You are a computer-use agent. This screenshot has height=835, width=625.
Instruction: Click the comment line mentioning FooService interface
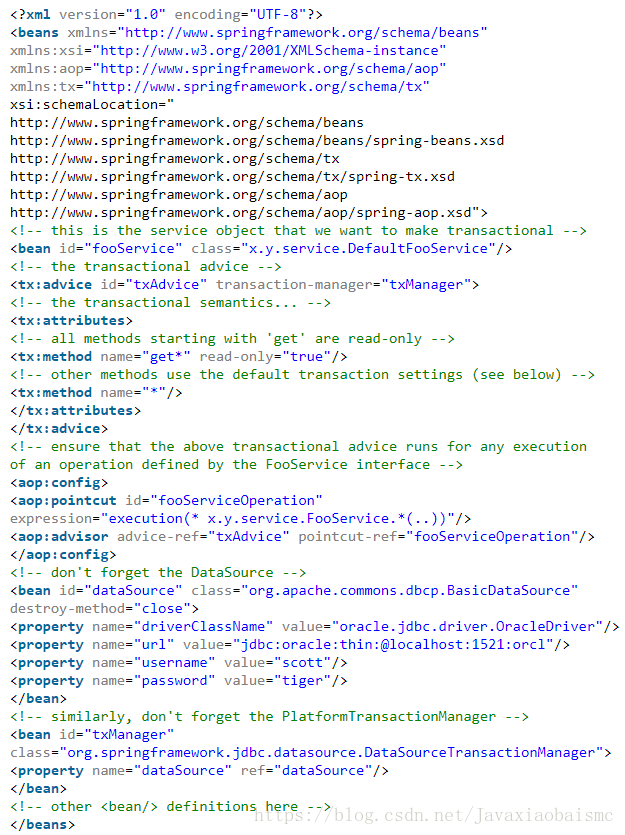[236, 464]
